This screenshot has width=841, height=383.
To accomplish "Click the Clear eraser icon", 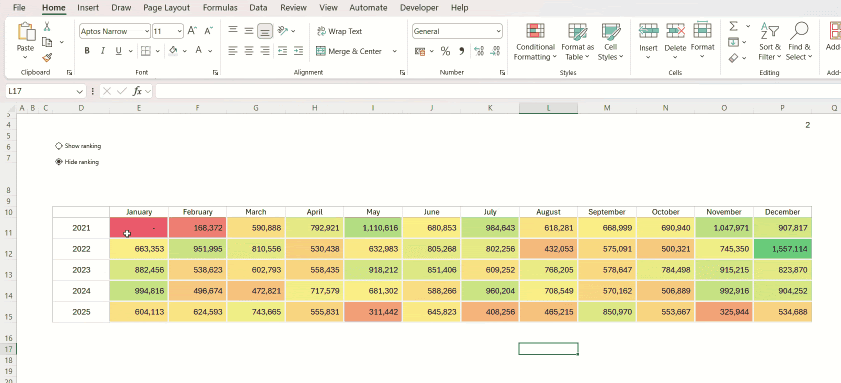I will pos(733,57).
